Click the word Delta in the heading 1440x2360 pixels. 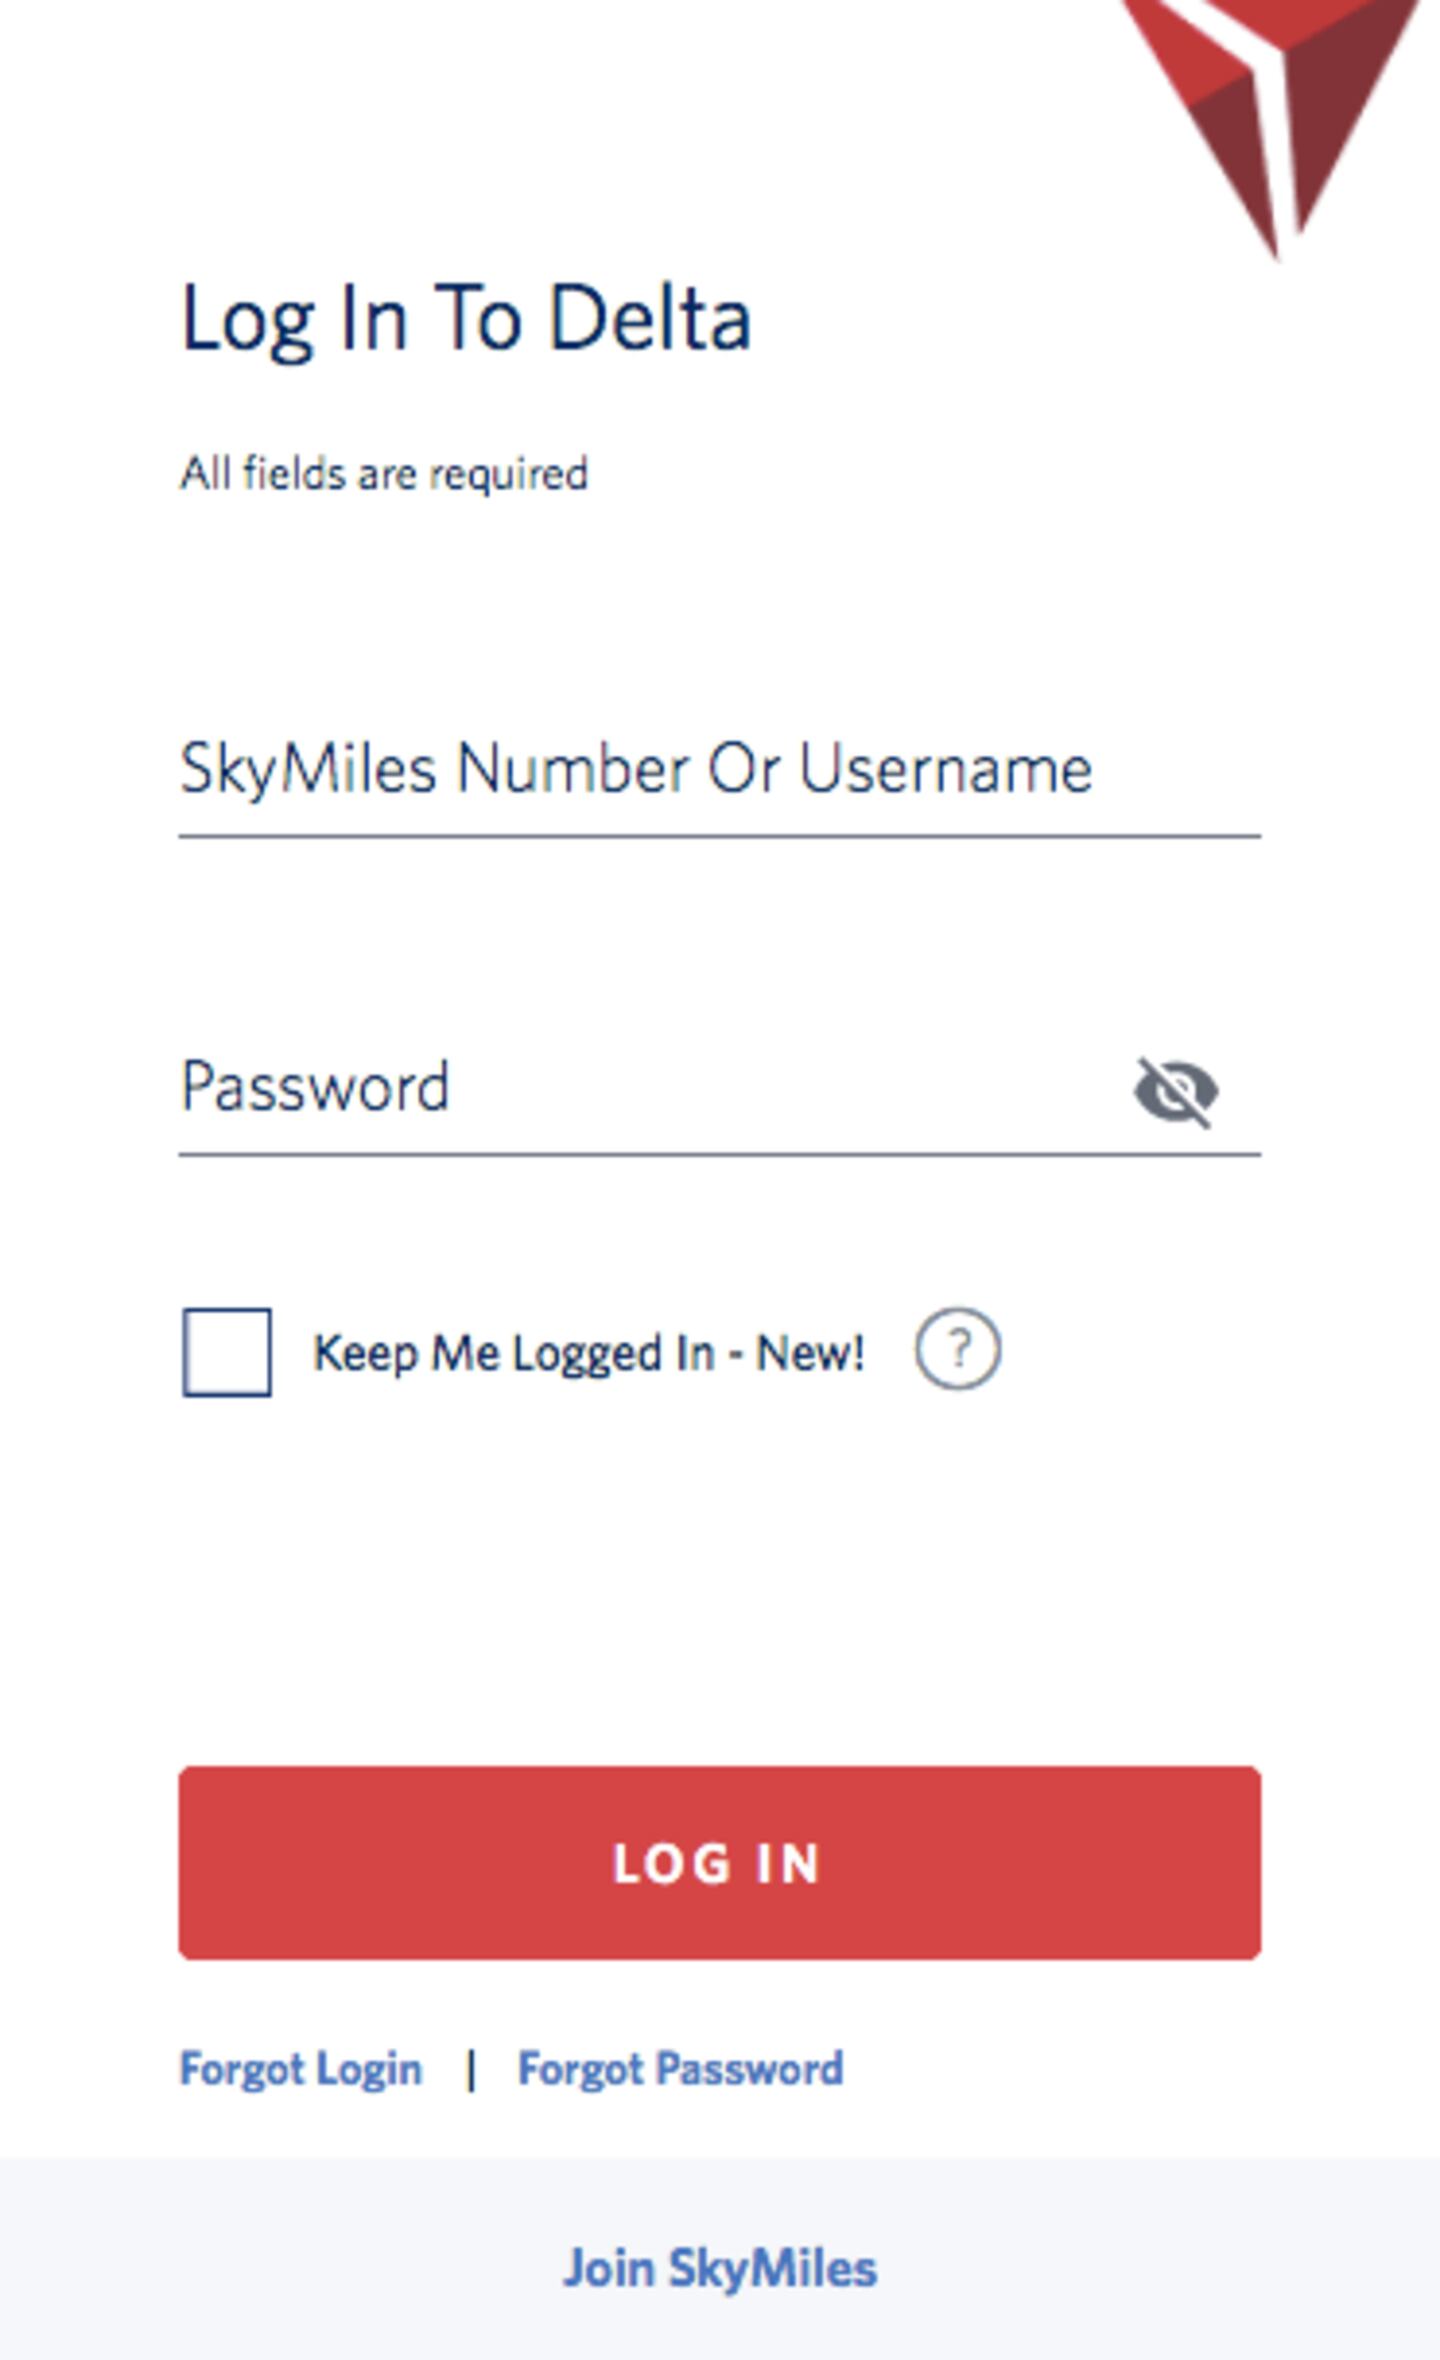click(650, 319)
